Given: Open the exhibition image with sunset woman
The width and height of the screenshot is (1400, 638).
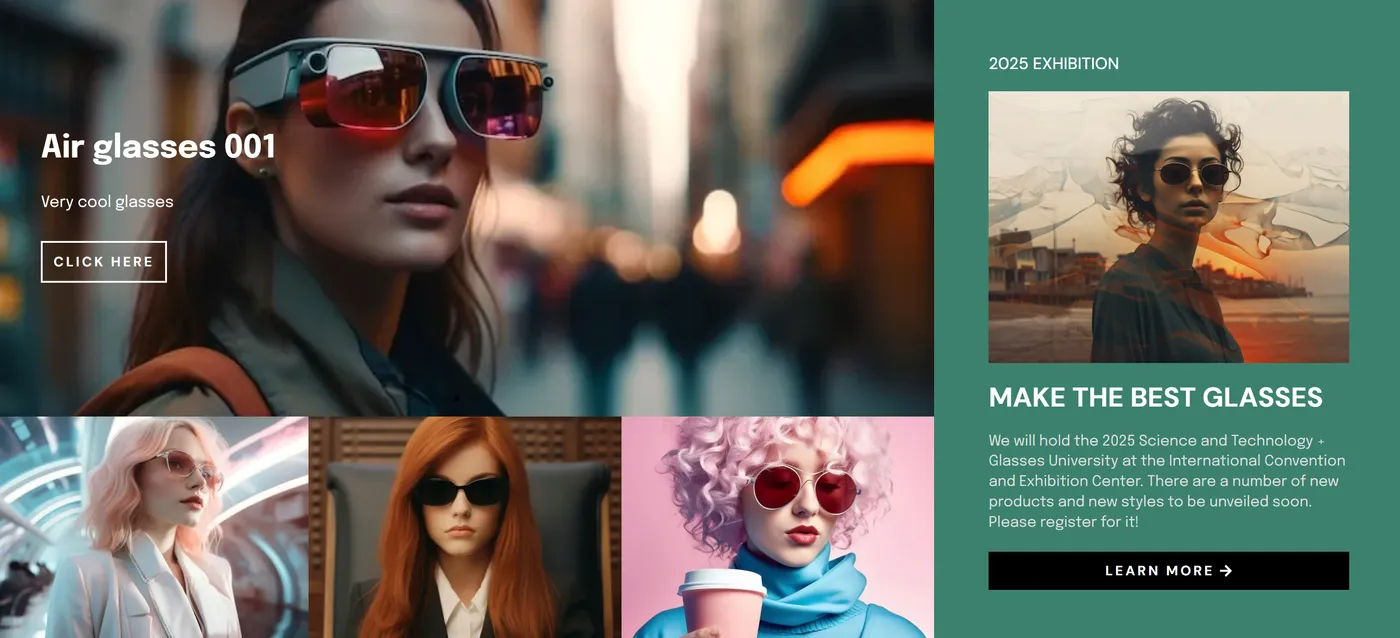Looking at the screenshot, I should pos(1168,227).
